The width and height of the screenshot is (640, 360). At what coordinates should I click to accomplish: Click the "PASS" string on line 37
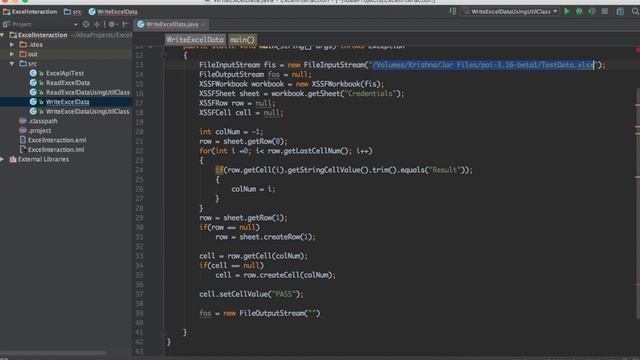[x=284, y=294]
